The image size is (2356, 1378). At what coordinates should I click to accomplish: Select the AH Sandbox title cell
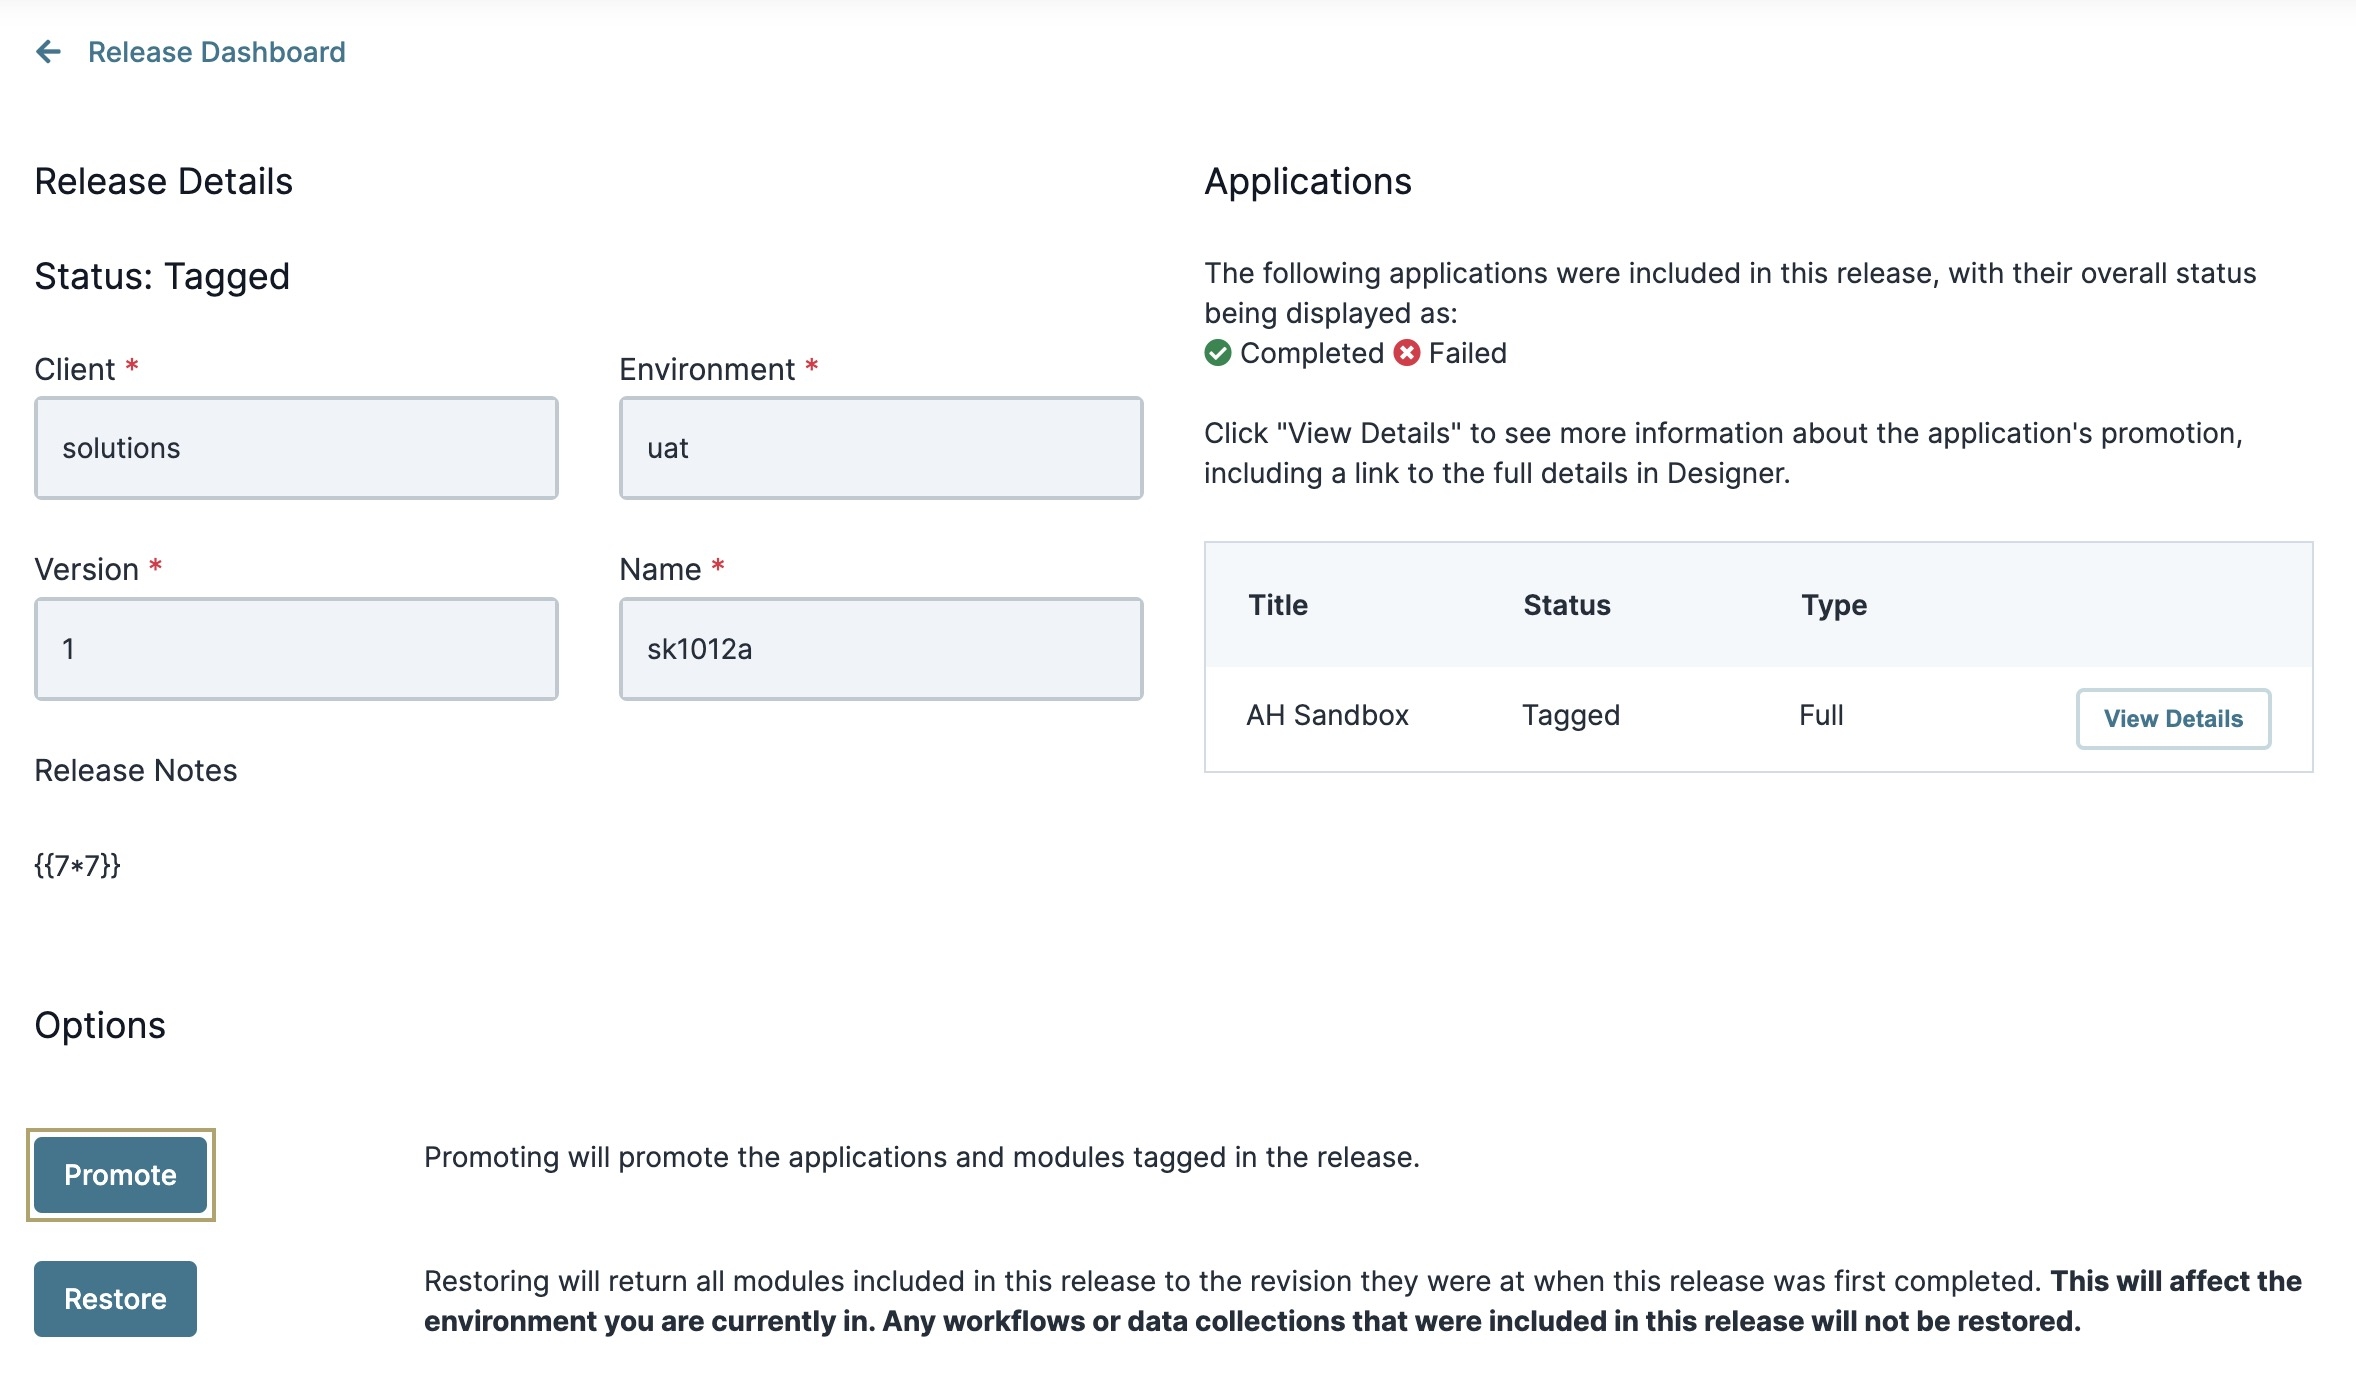1327,715
